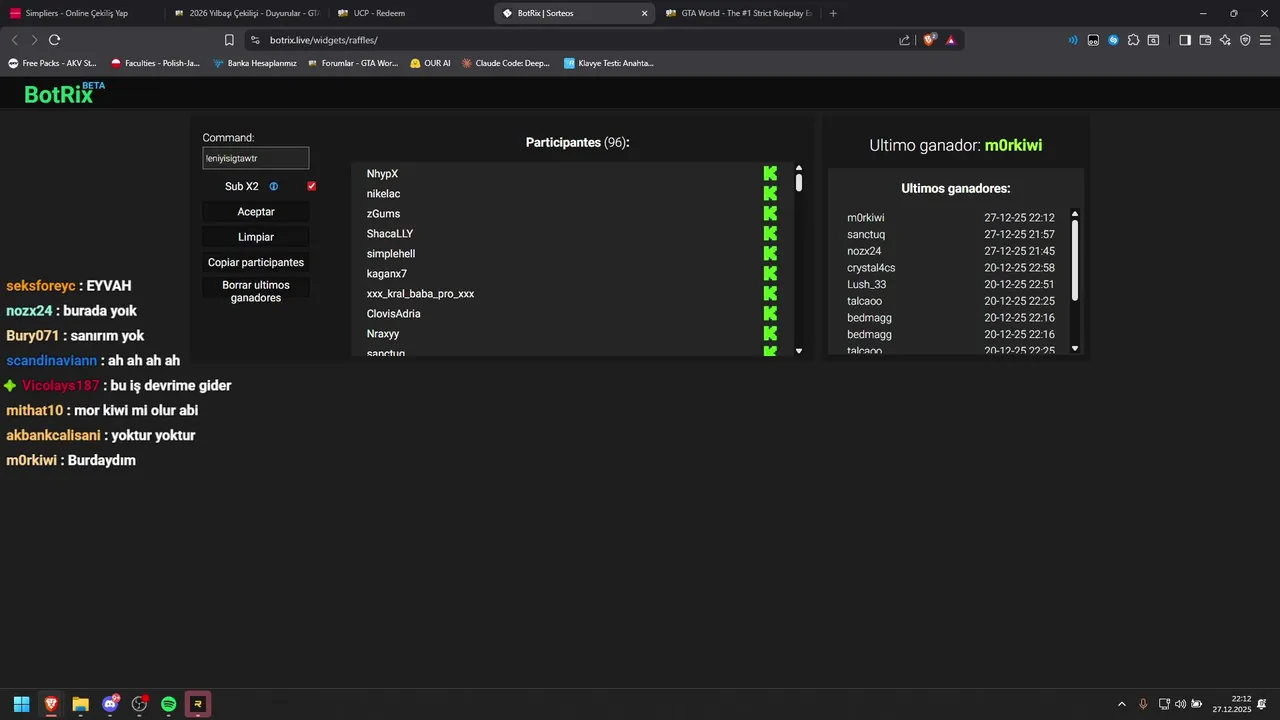Click winner sanctuq in the Ultimos ganadores list
This screenshot has width=1280, height=720.
866,234
